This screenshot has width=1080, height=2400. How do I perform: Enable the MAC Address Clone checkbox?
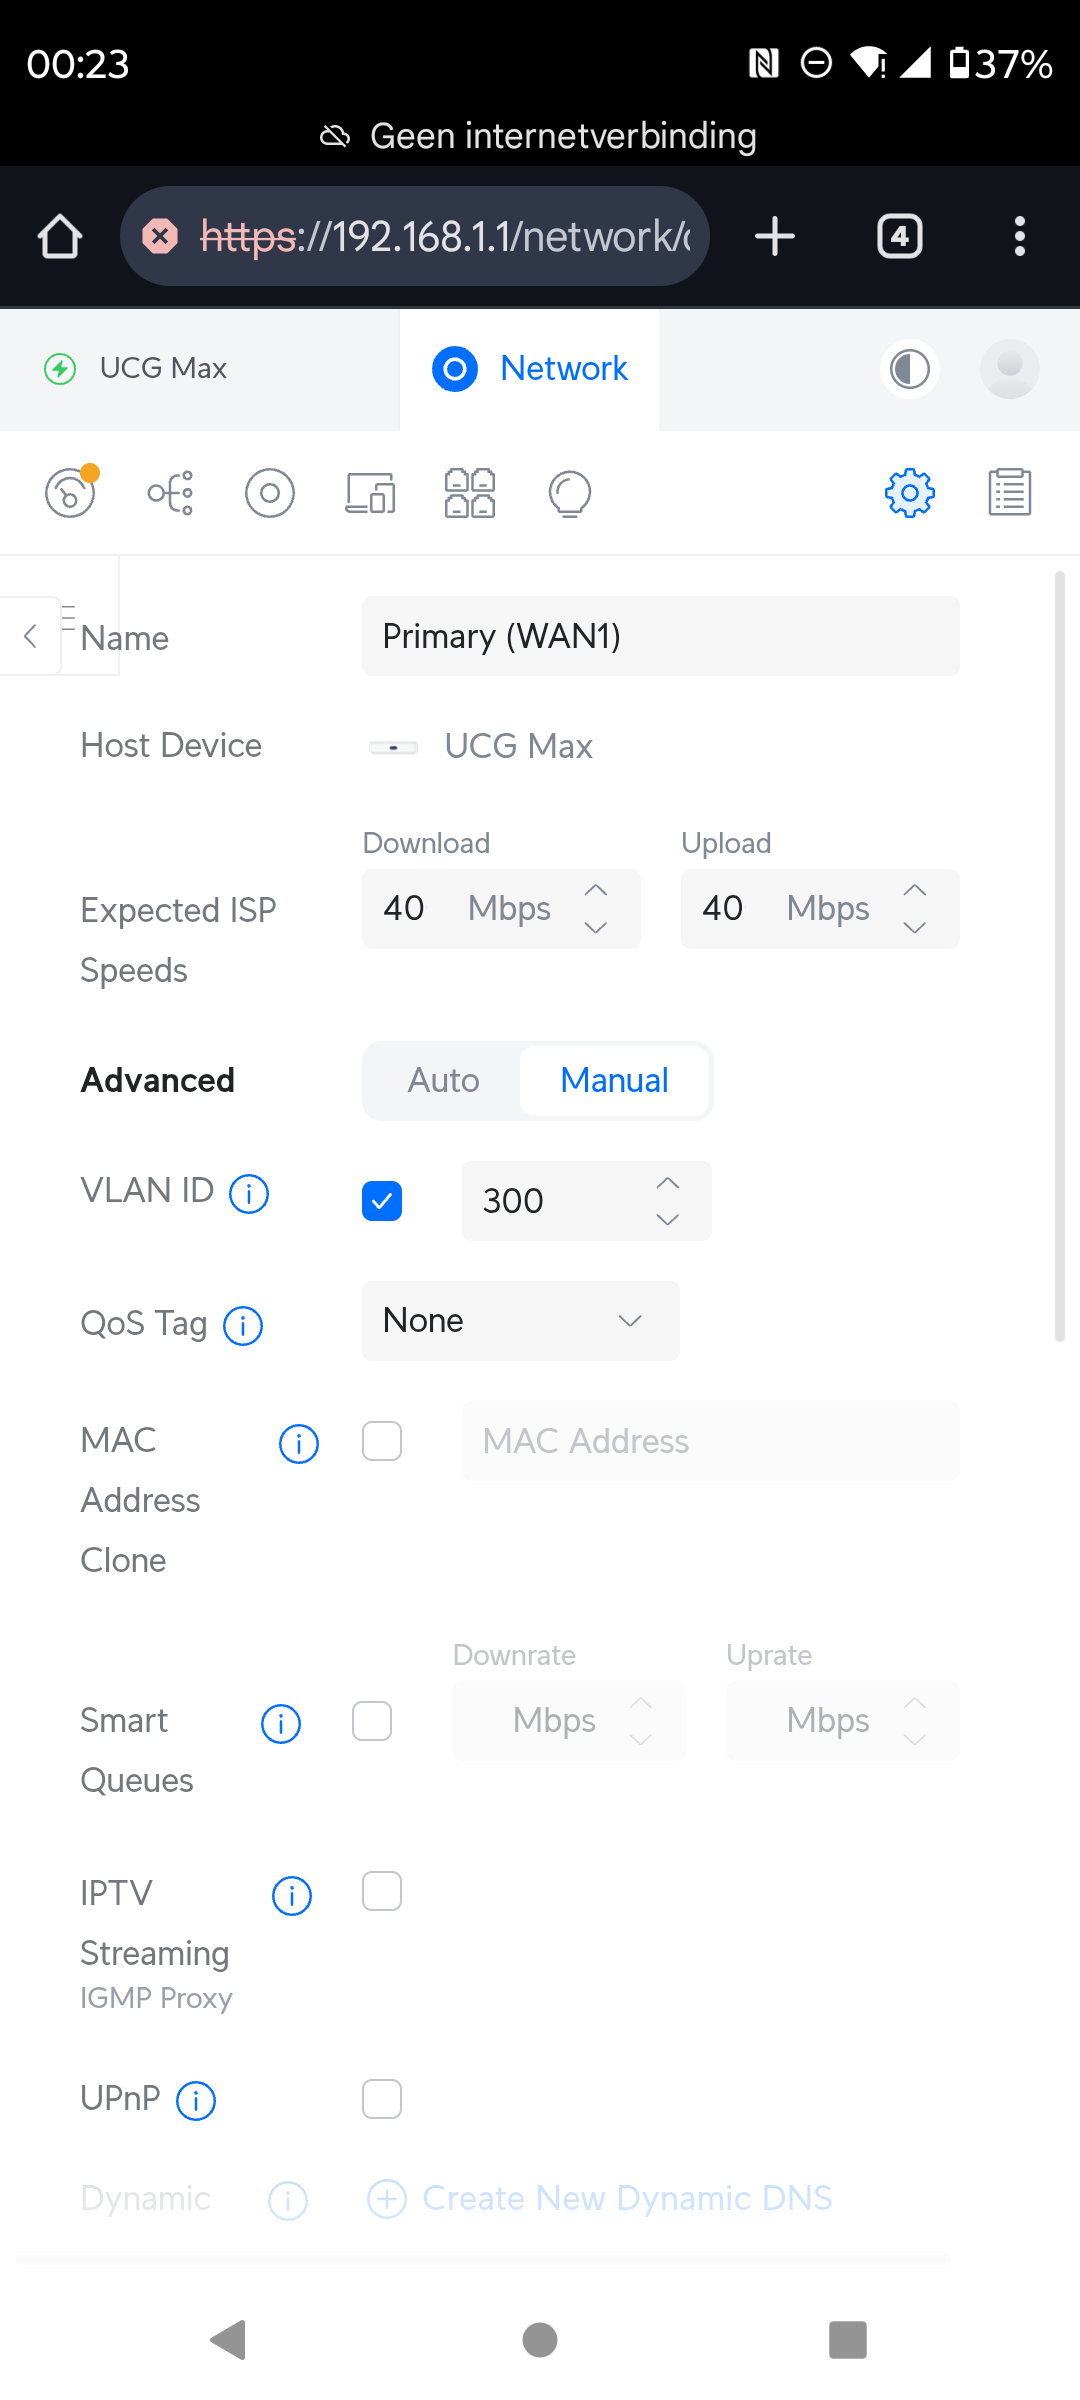(382, 1441)
